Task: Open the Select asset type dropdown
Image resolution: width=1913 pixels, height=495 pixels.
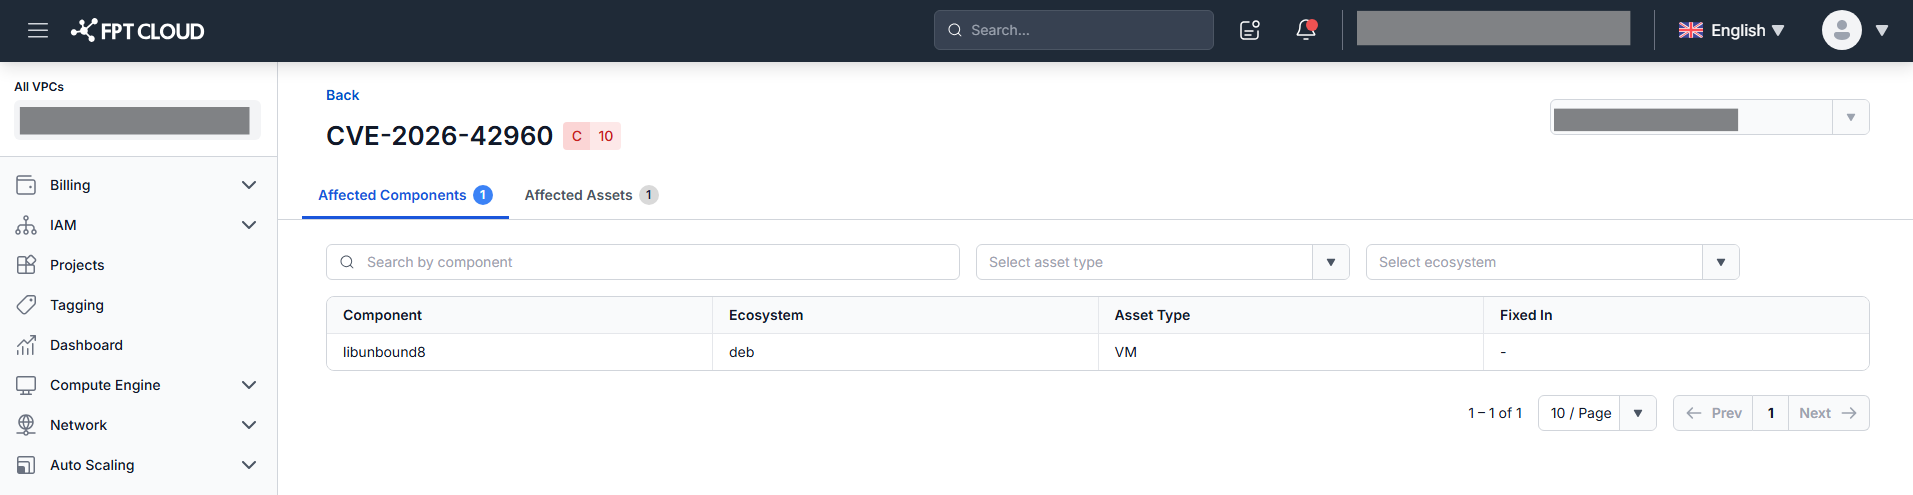Action: click(1163, 262)
